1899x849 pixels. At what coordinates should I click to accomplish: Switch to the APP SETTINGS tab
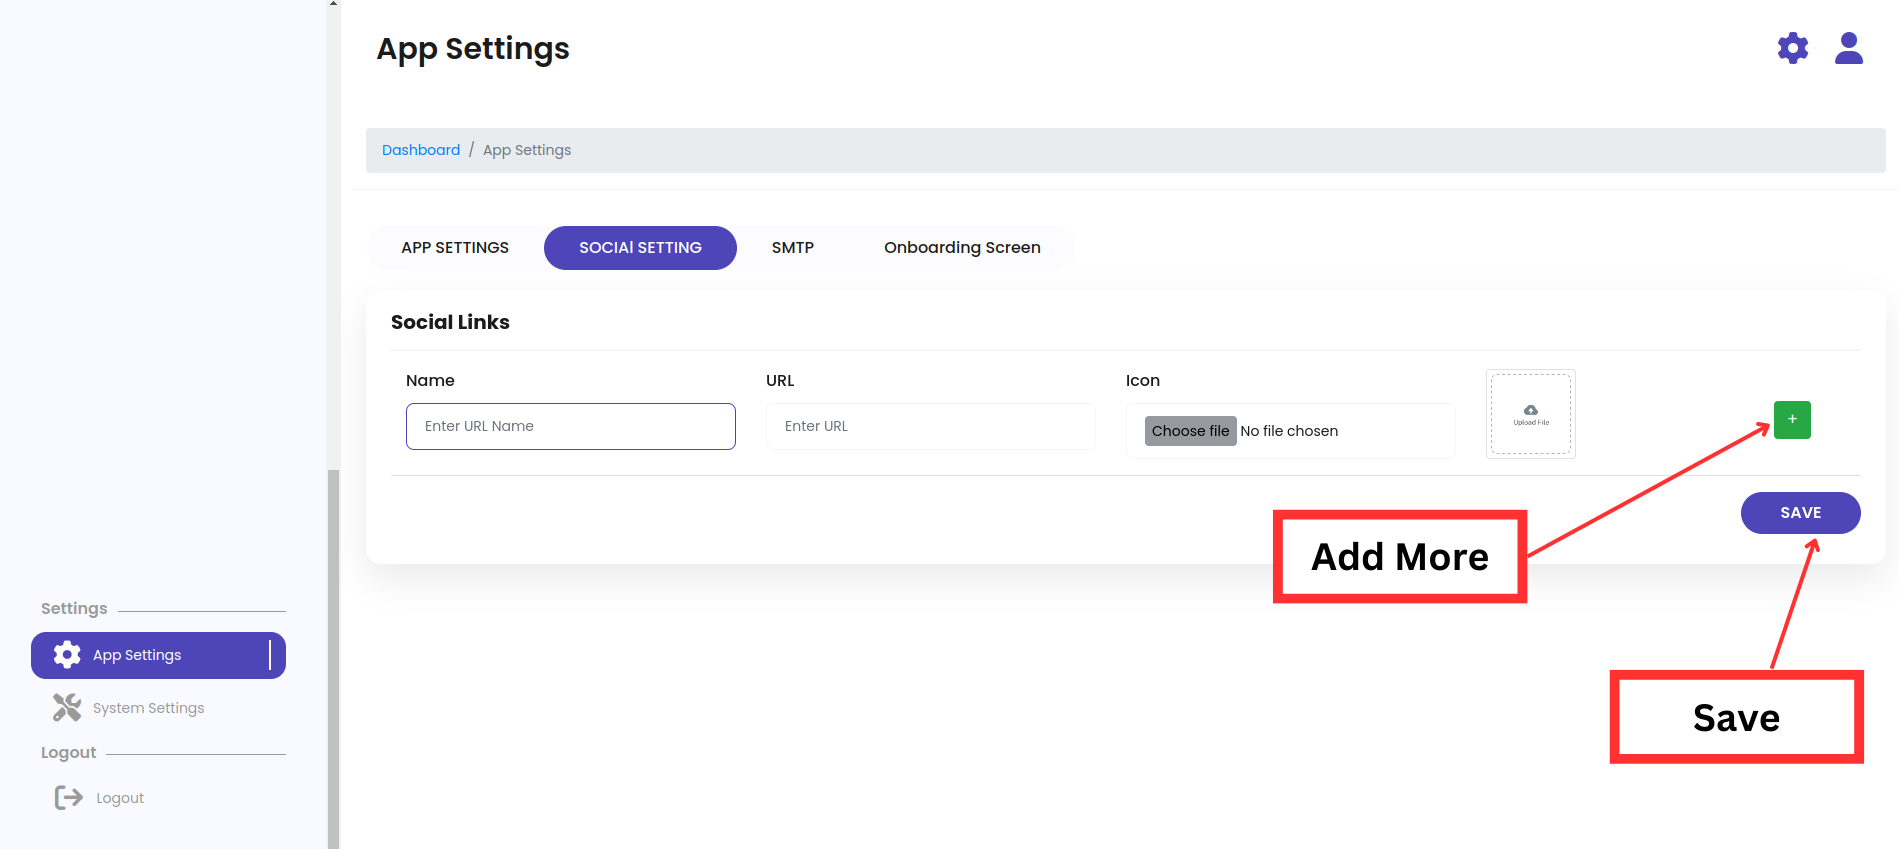(x=455, y=248)
